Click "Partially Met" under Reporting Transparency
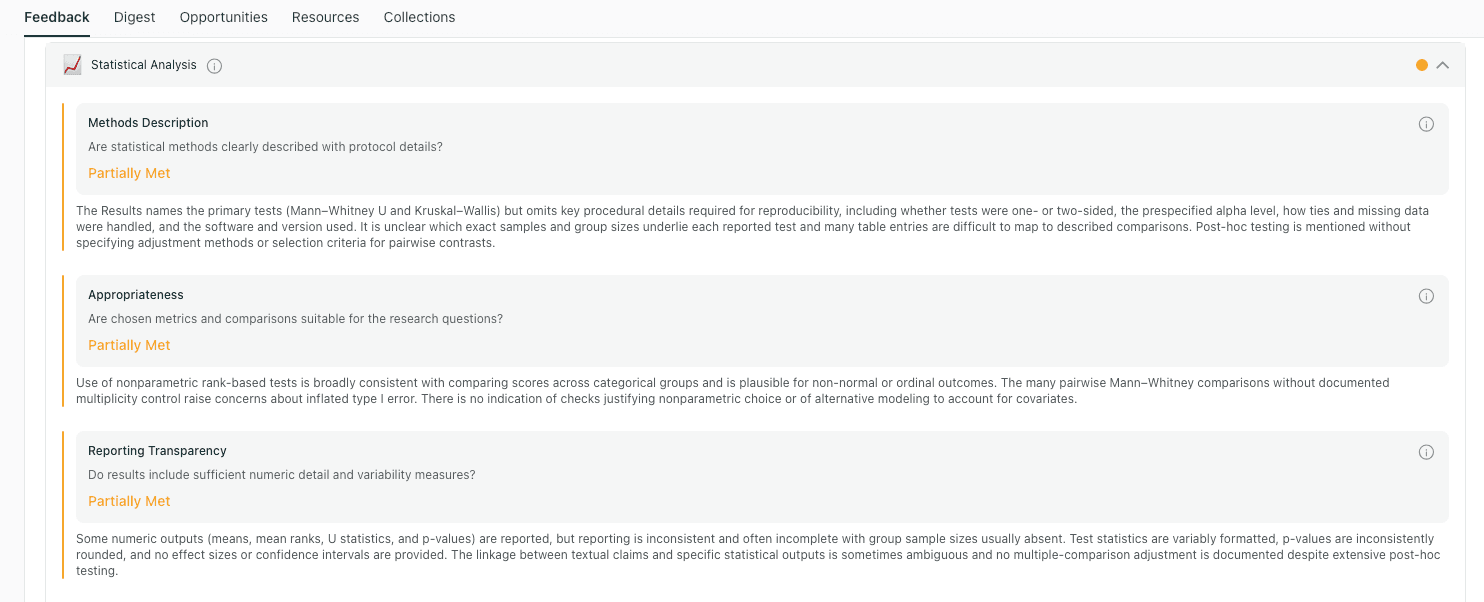1484x602 pixels. pos(129,500)
